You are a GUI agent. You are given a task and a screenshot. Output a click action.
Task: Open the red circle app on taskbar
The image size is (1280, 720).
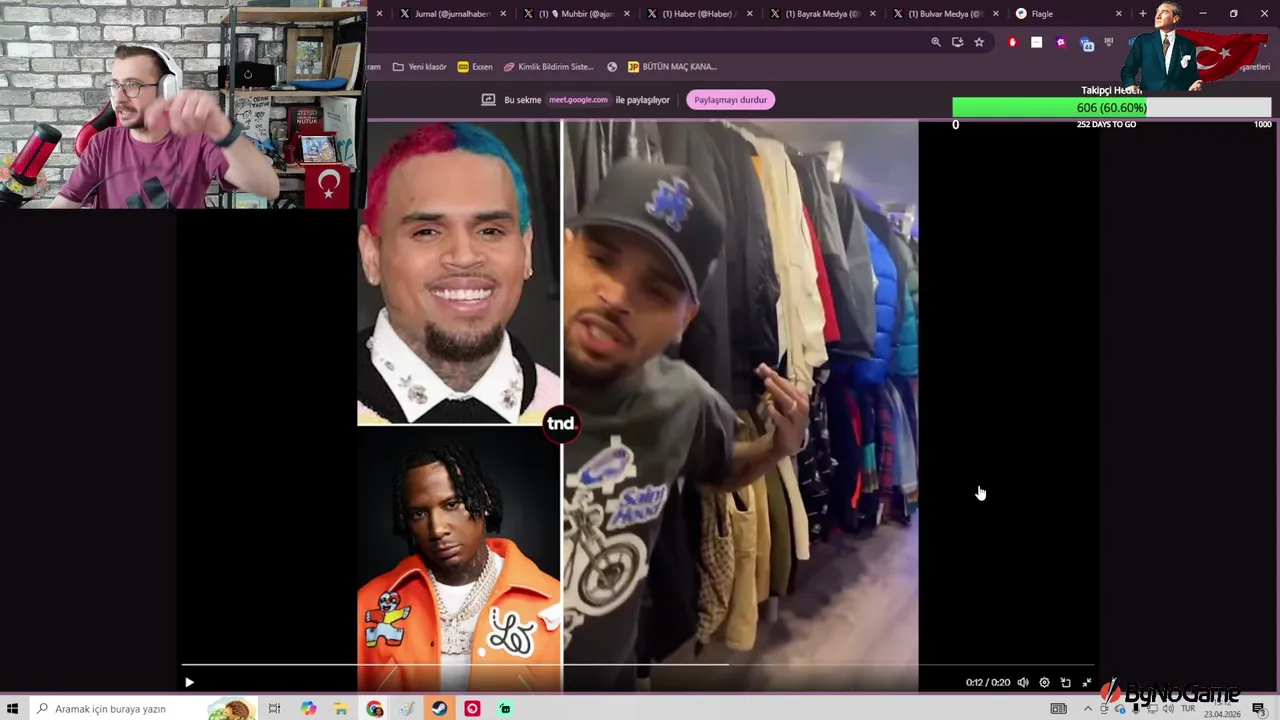(x=472, y=709)
